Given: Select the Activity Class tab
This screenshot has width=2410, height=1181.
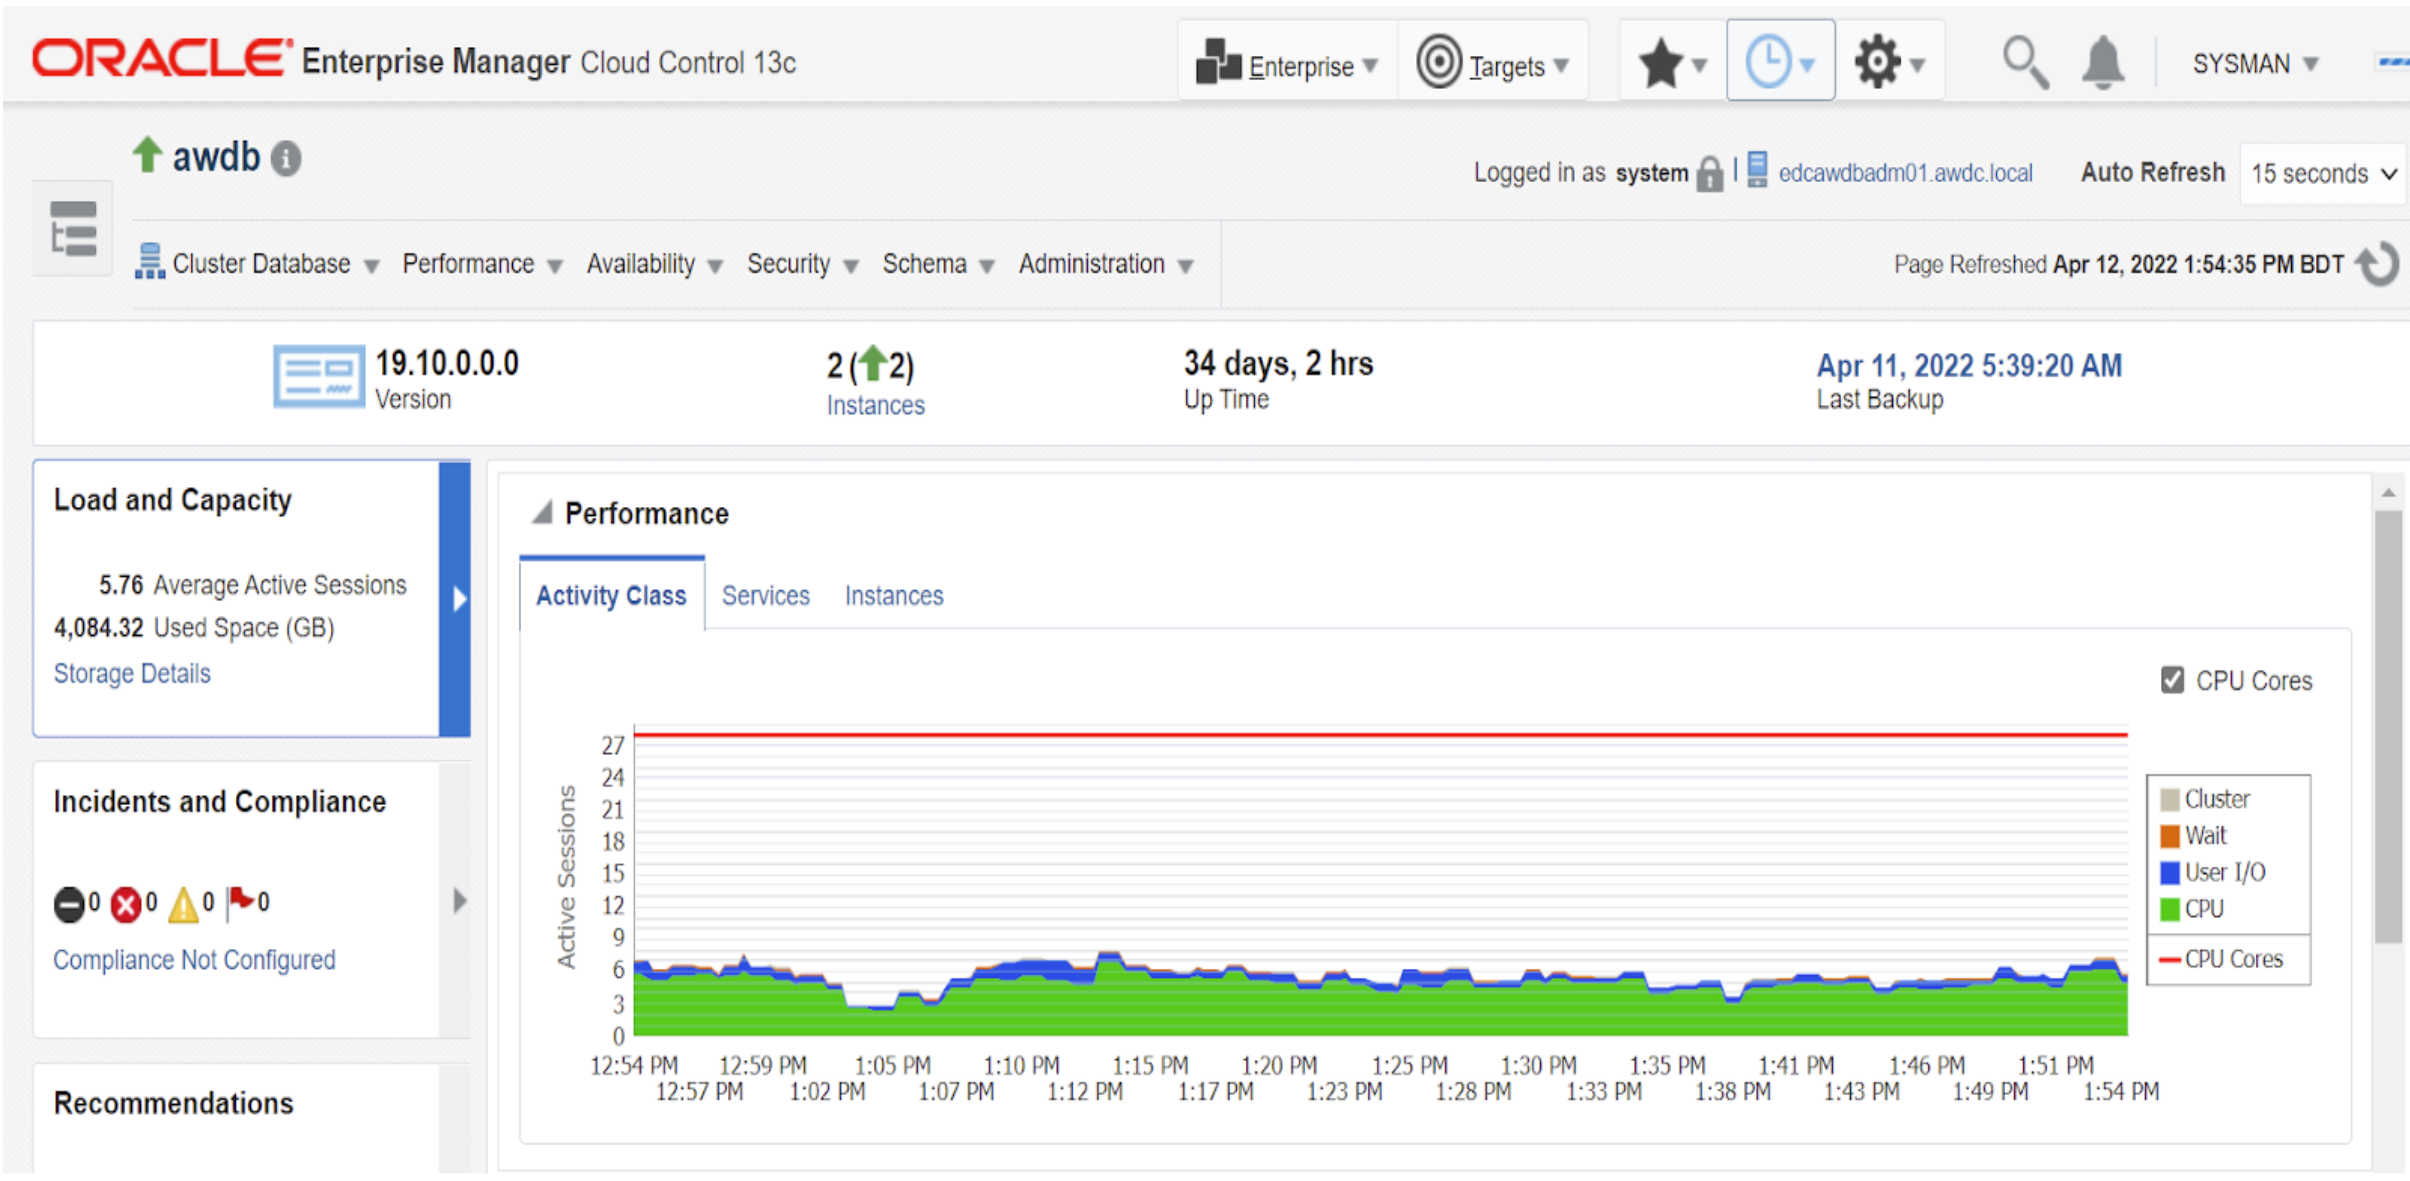Looking at the screenshot, I should (611, 595).
